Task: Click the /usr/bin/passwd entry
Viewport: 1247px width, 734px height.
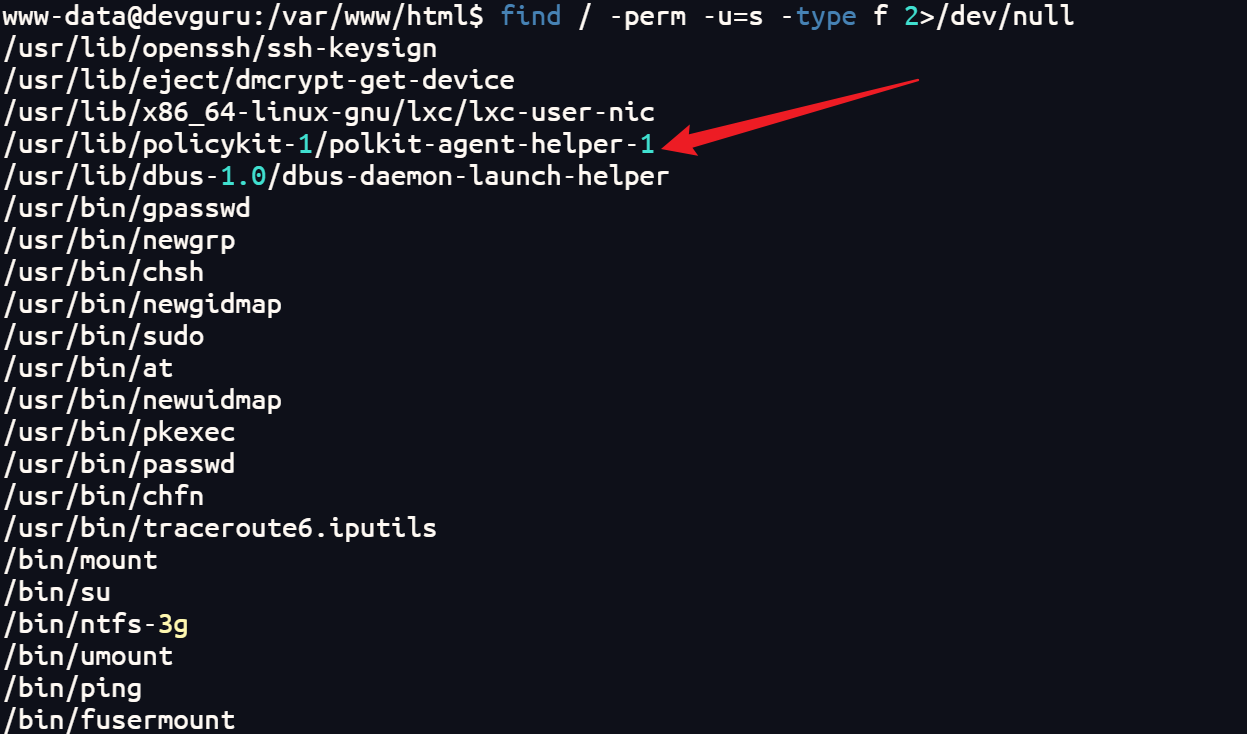Action: click(120, 465)
